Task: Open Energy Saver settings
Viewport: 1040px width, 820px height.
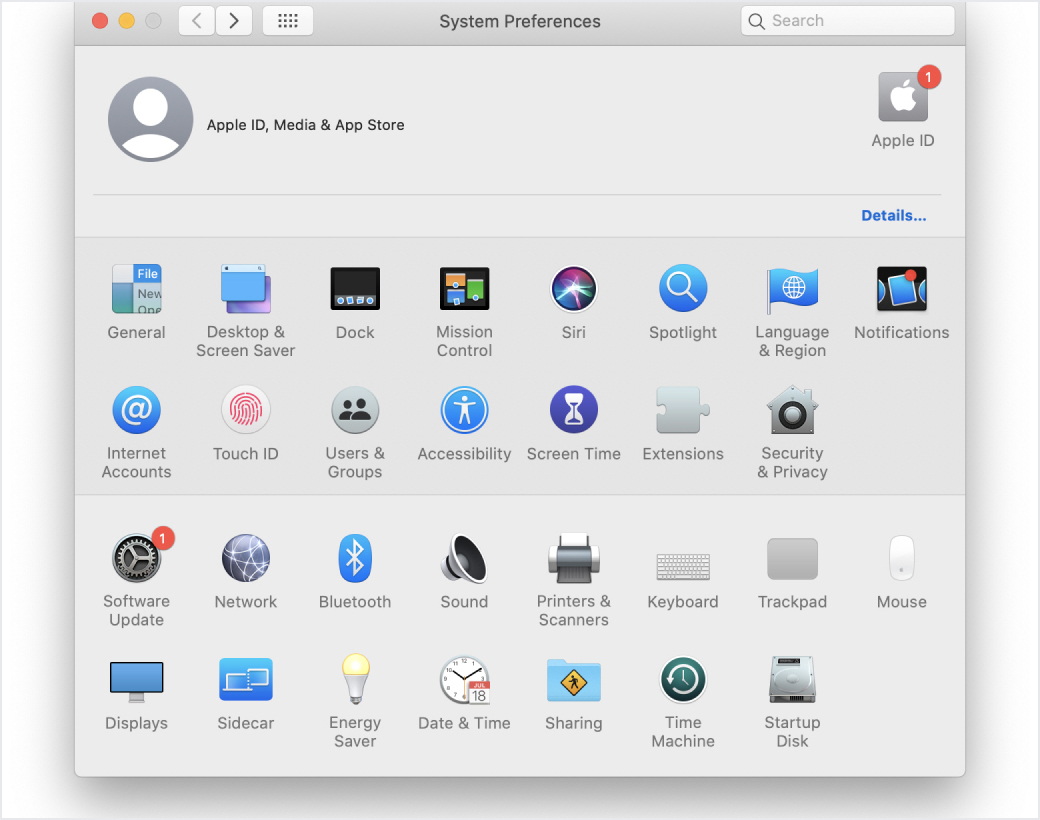Action: coord(354,681)
